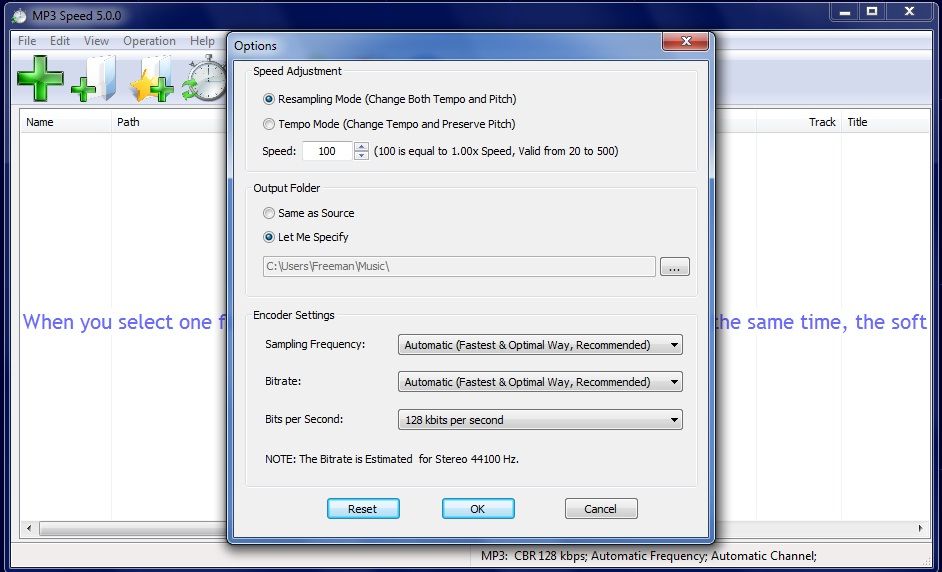Click the Name column header

pyautogui.click(x=65, y=122)
